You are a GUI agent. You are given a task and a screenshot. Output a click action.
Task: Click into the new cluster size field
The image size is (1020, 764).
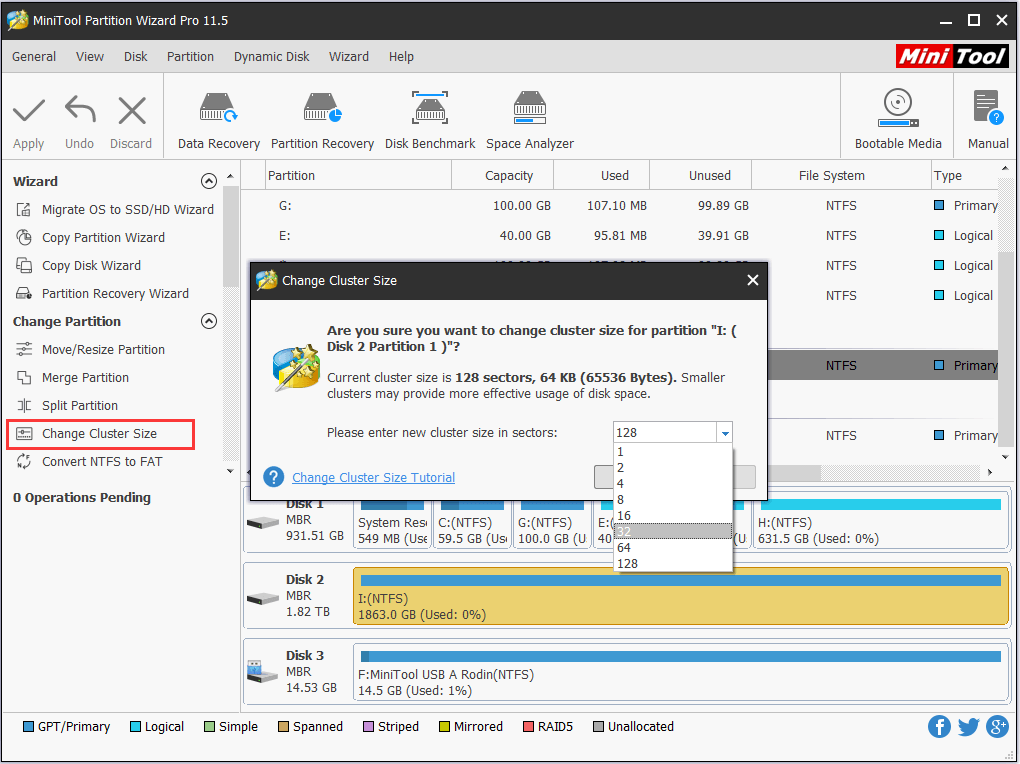click(665, 433)
